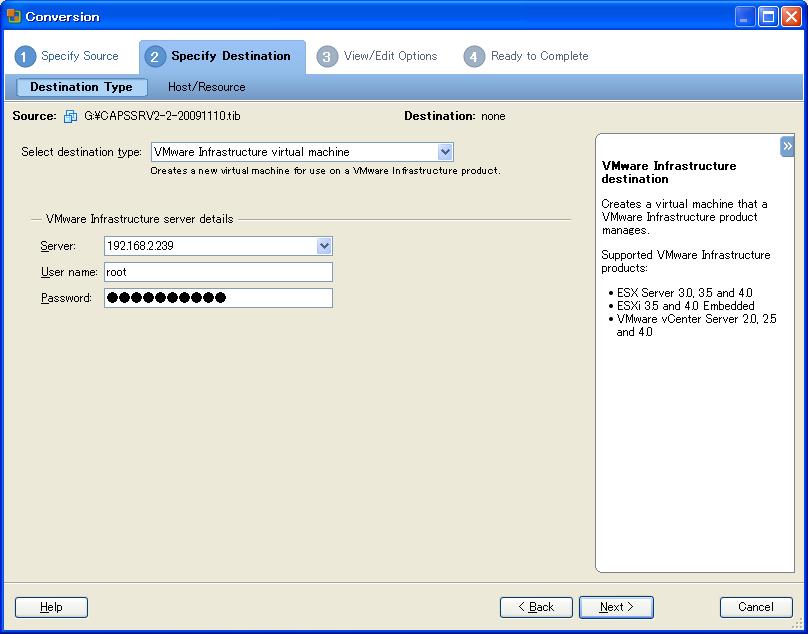
Task: Click the 'Creates a new virtual machine' description text
Action: click(325, 171)
